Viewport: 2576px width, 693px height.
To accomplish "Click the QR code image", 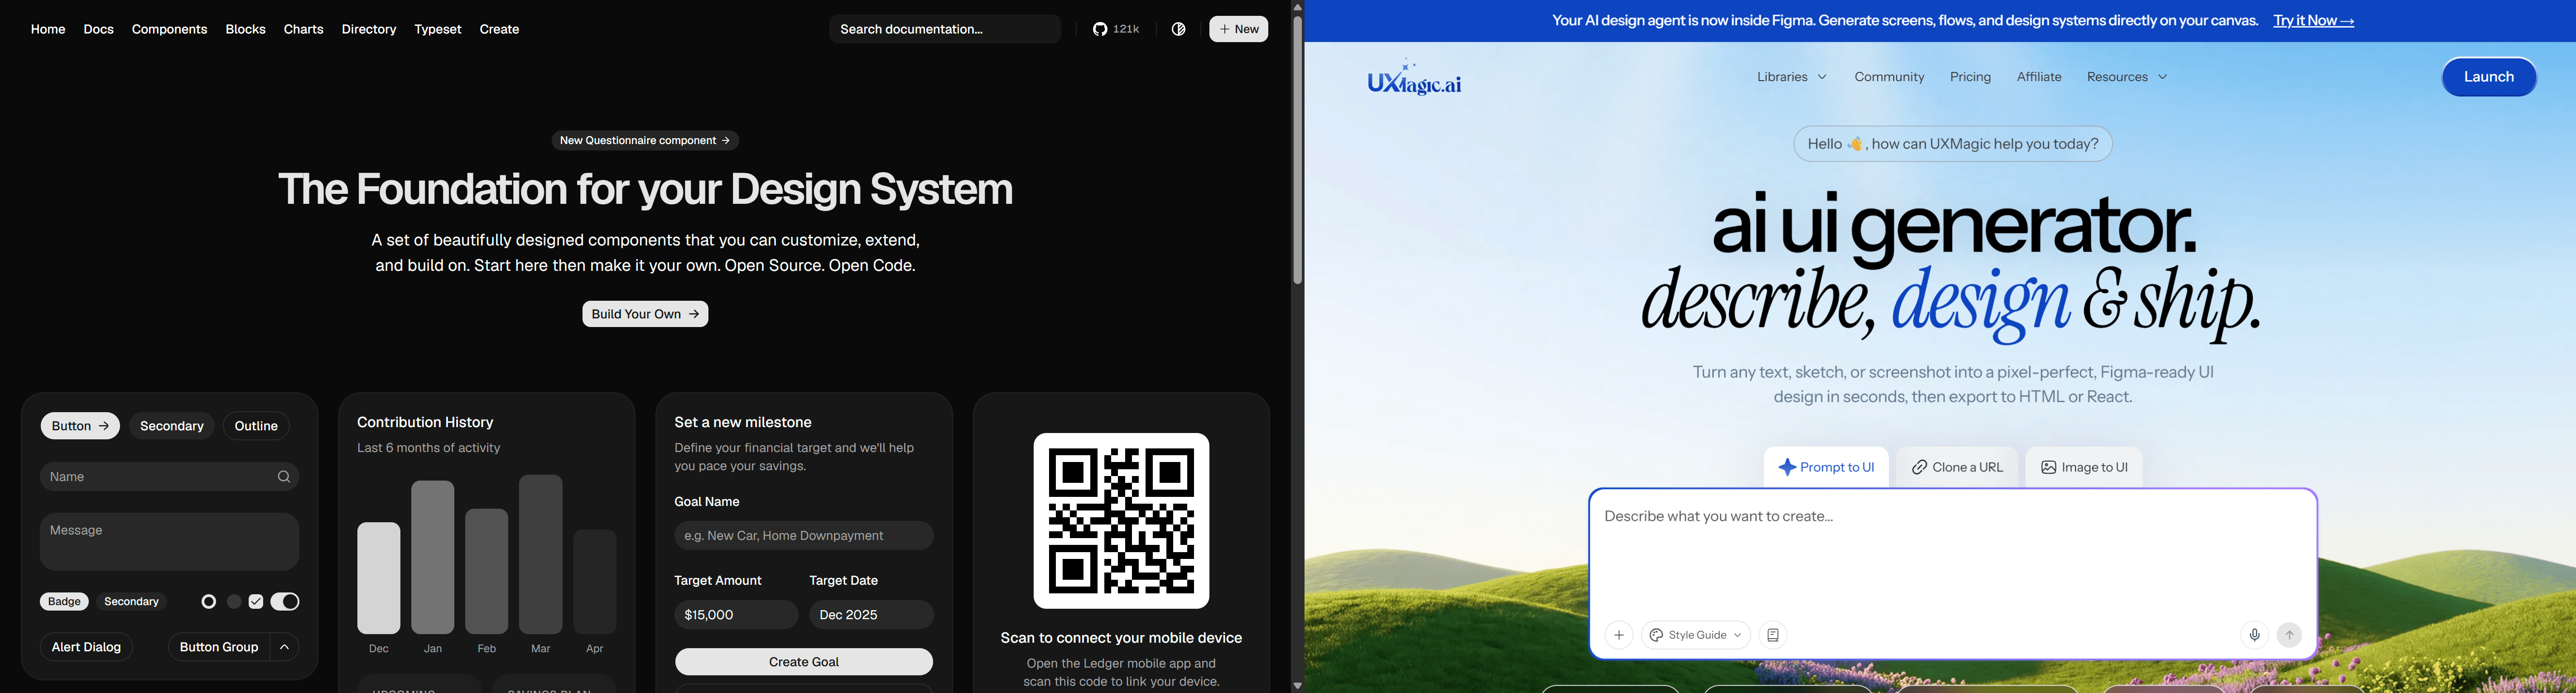I will (x=1121, y=521).
